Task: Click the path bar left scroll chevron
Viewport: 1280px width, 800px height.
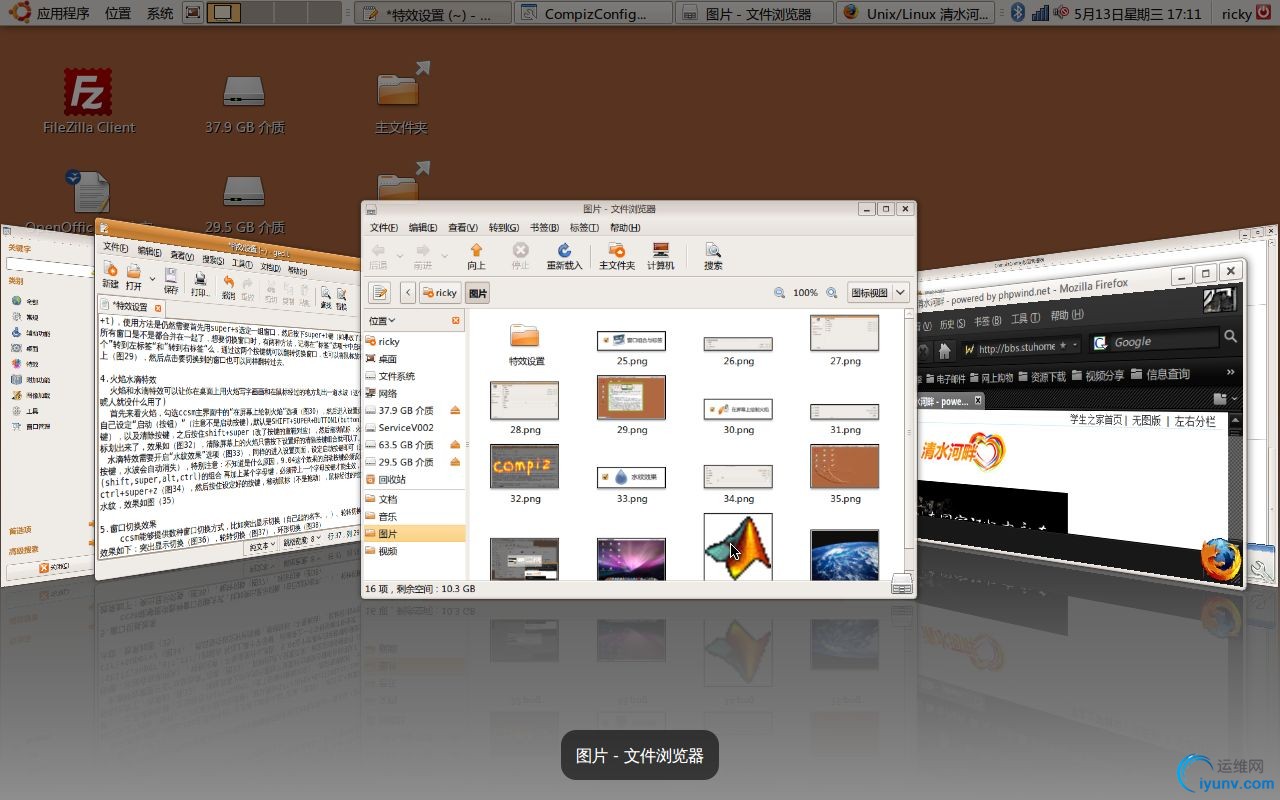Action: [x=408, y=292]
